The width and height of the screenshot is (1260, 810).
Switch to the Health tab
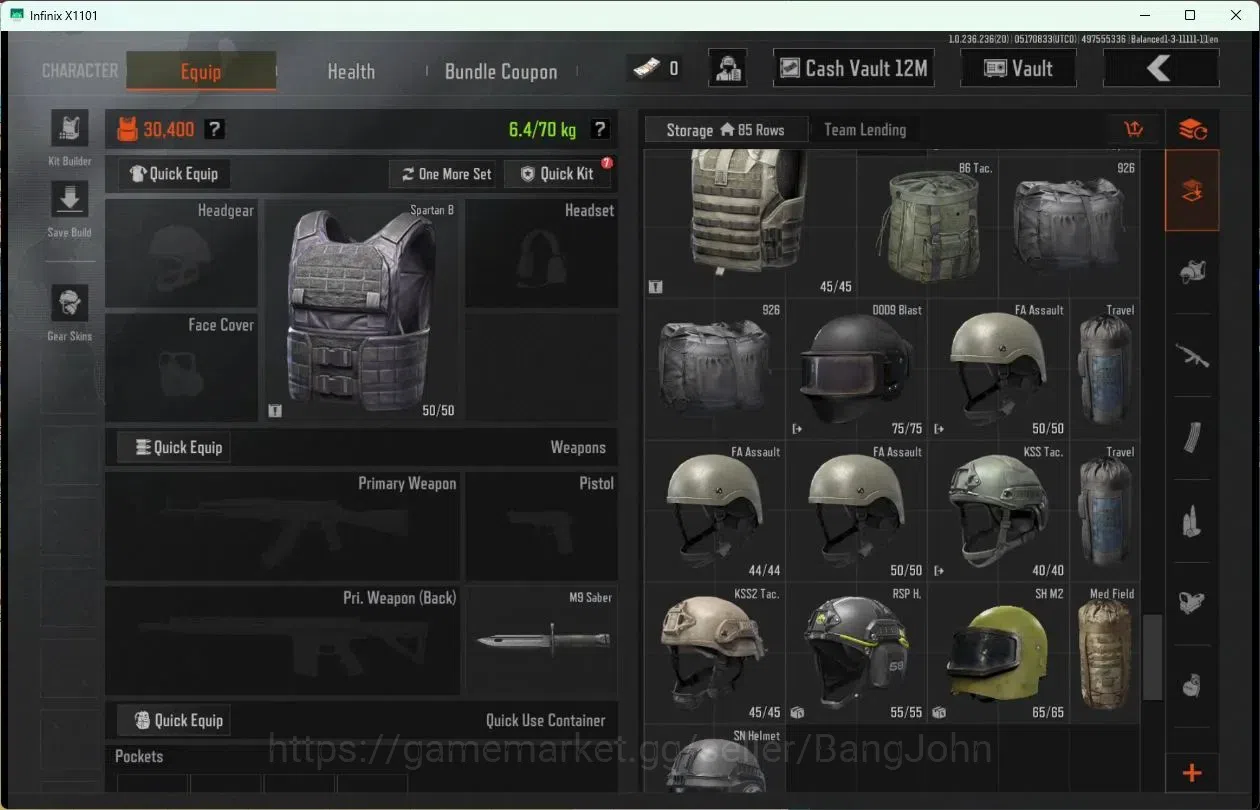pos(351,71)
